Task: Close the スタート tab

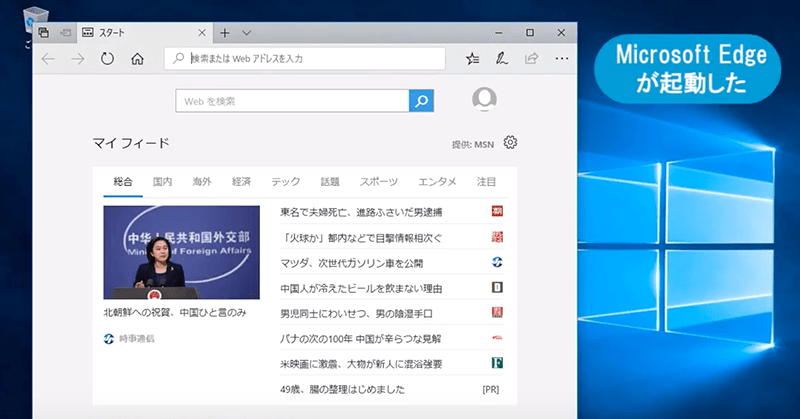Action: click(x=202, y=33)
